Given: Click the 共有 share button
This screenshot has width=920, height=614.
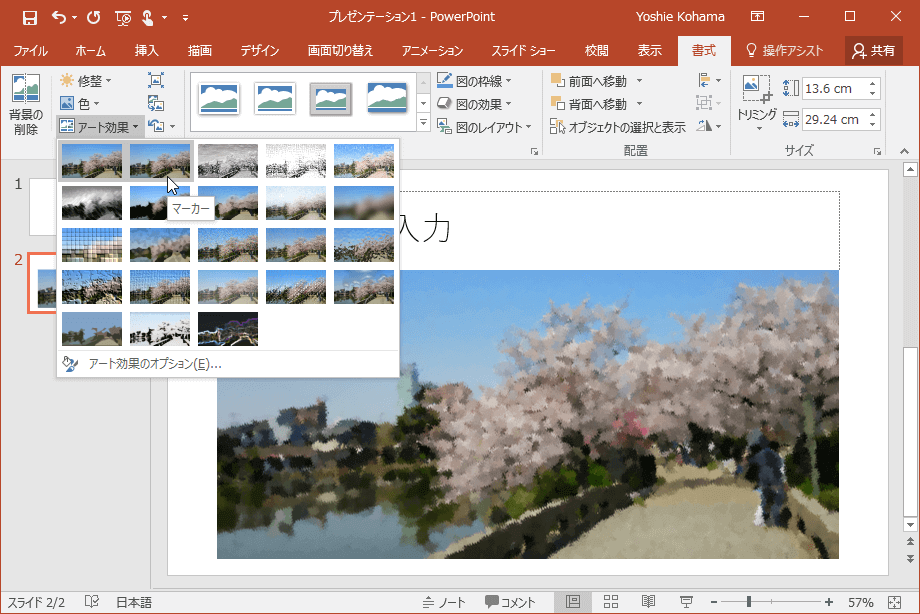Looking at the screenshot, I should tap(874, 50).
